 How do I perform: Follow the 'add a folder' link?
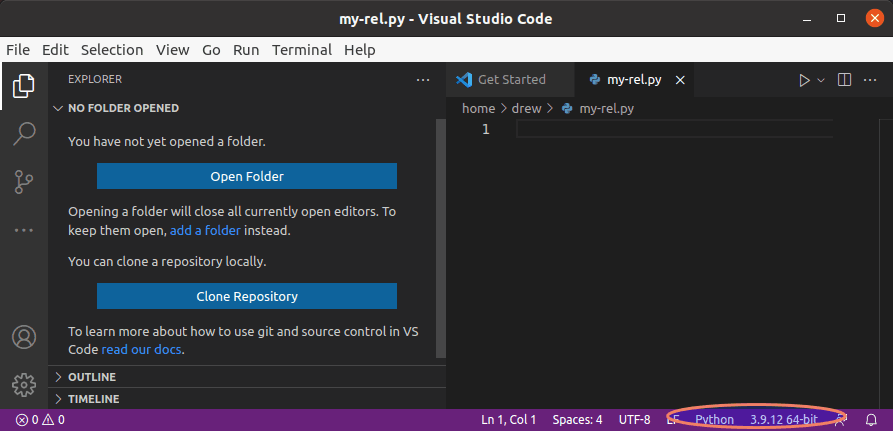(205, 230)
